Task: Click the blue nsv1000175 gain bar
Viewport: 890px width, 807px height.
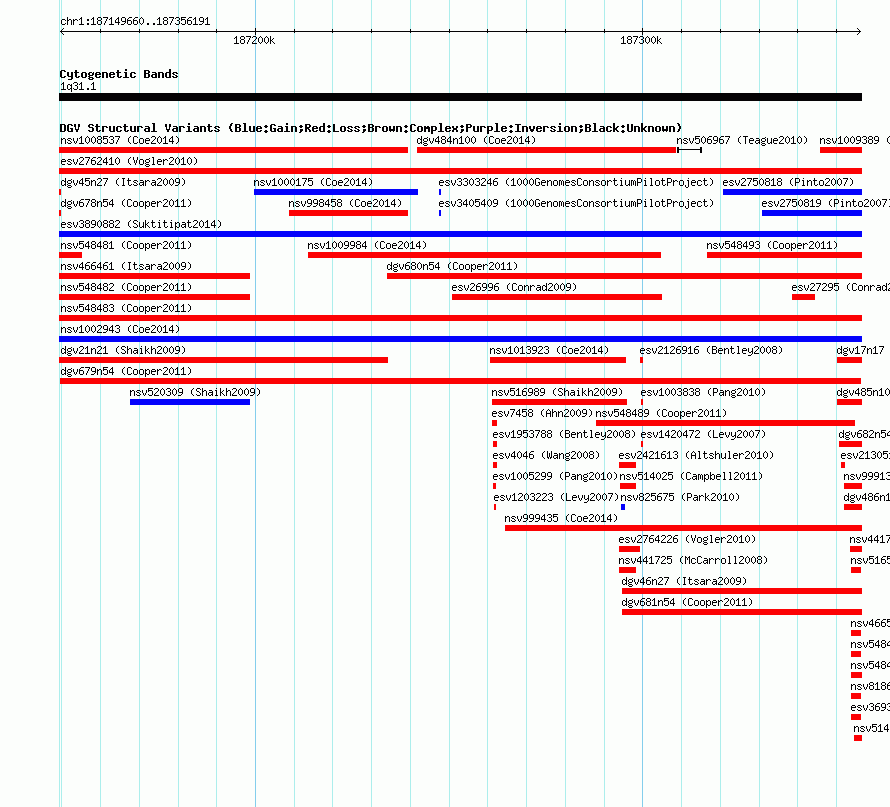Action: (x=336, y=192)
